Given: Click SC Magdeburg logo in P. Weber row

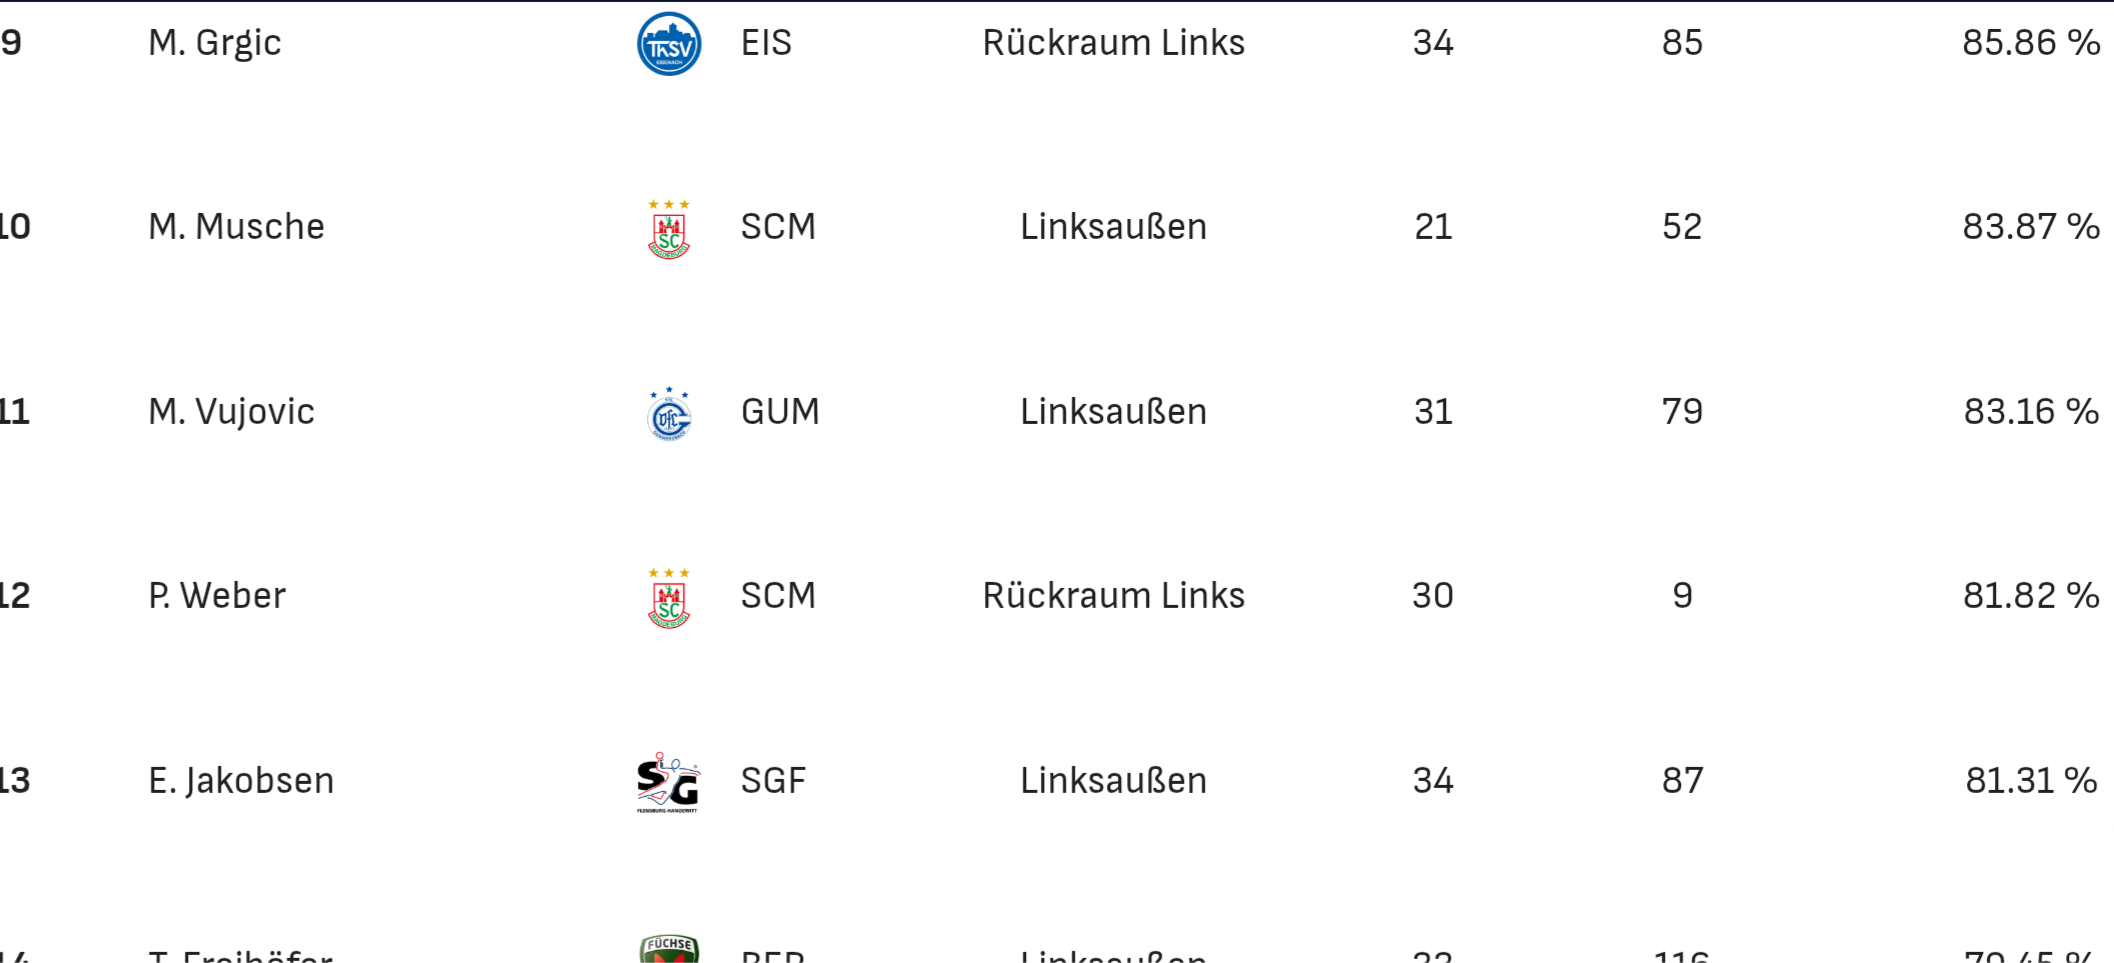Looking at the screenshot, I should pyautogui.click(x=669, y=599).
